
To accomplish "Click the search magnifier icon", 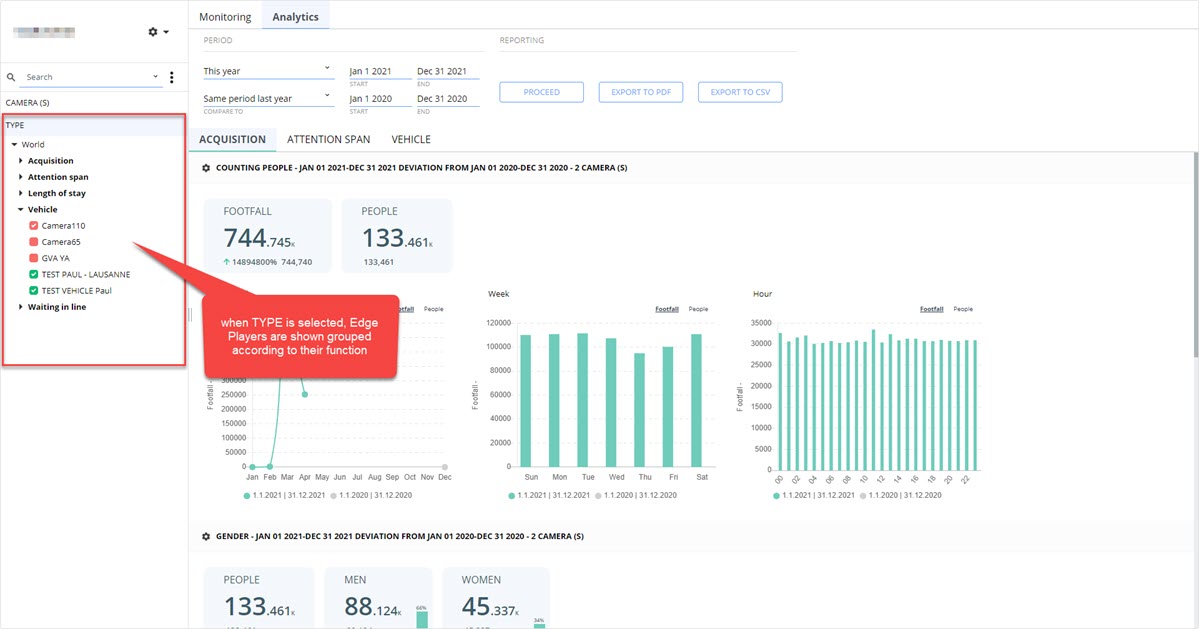I will (x=11, y=77).
